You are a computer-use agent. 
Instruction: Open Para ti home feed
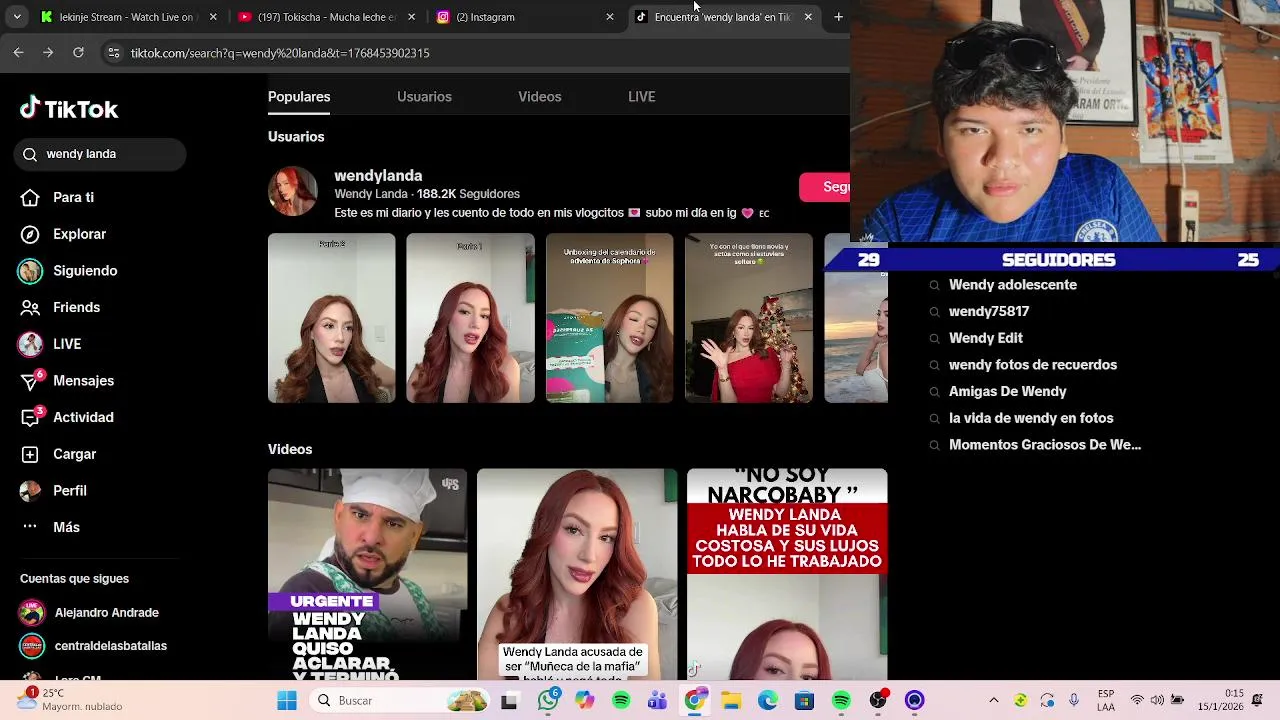[58, 197]
